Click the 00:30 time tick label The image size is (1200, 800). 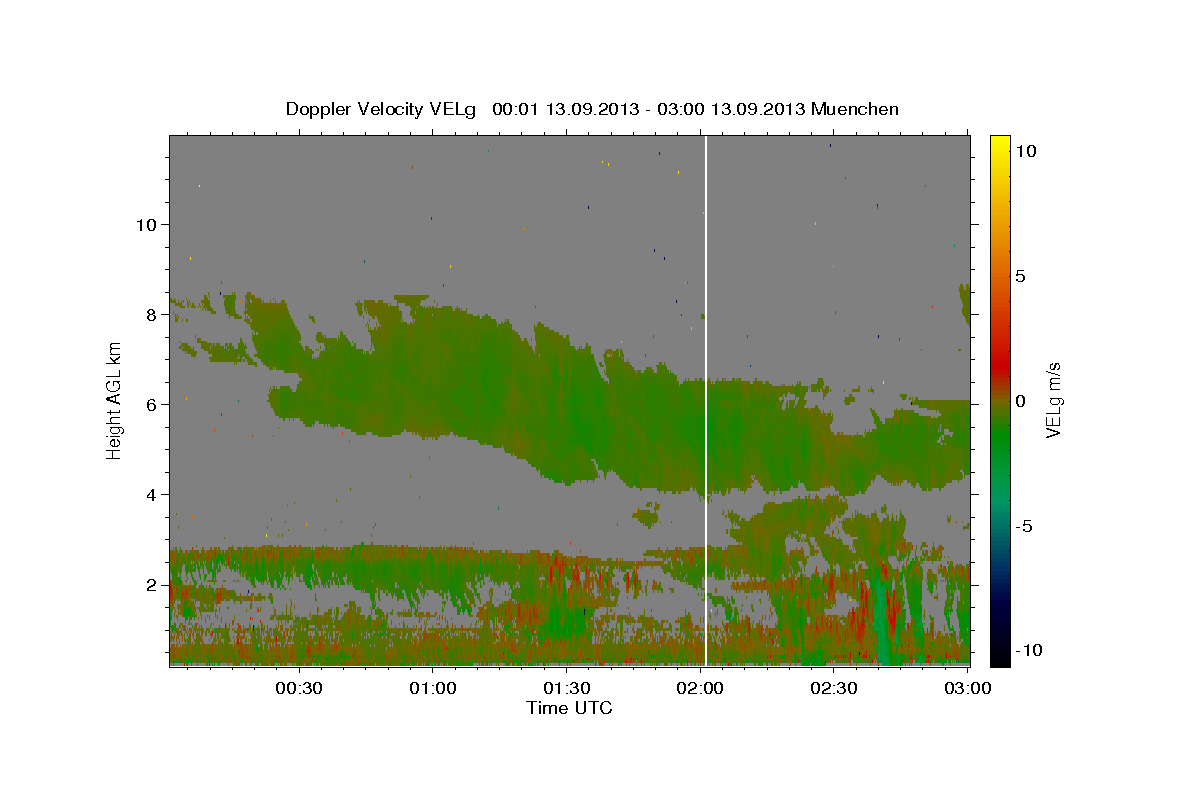tap(298, 689)
